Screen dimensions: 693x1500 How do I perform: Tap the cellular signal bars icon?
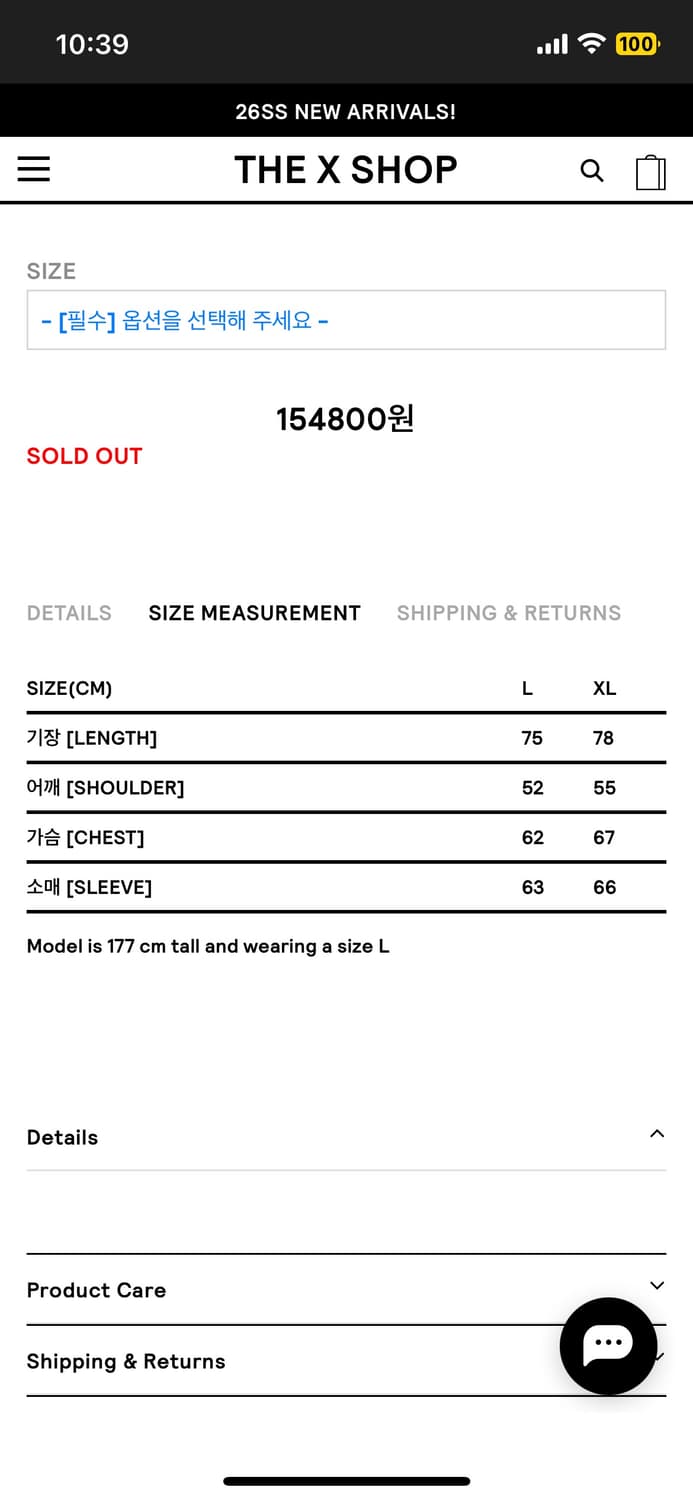[x=552, y=44]
